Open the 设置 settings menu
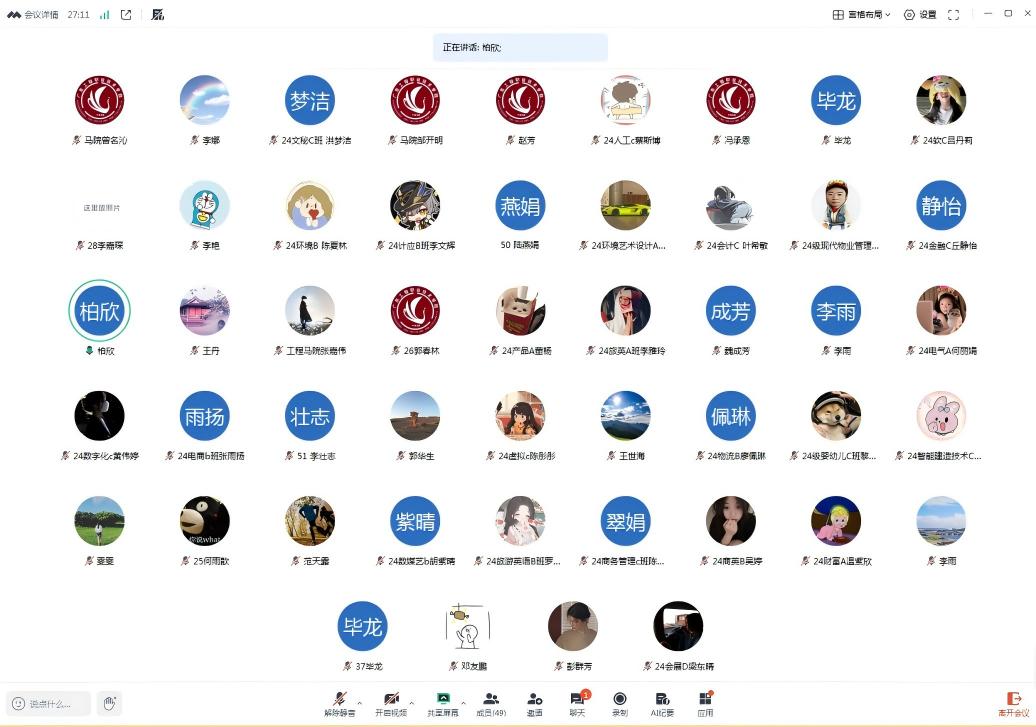This screenshot has width=1036, height=727. pos(920,15)
